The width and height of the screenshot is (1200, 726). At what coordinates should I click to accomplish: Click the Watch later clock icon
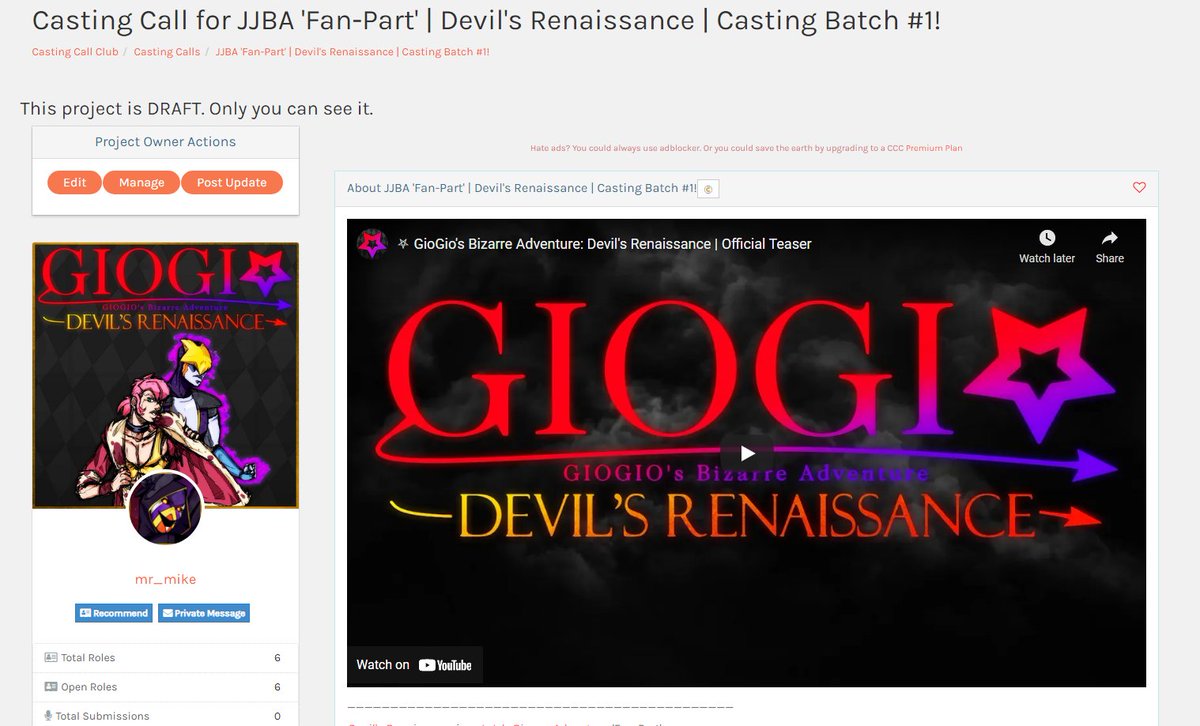(x=1047, y=238)
